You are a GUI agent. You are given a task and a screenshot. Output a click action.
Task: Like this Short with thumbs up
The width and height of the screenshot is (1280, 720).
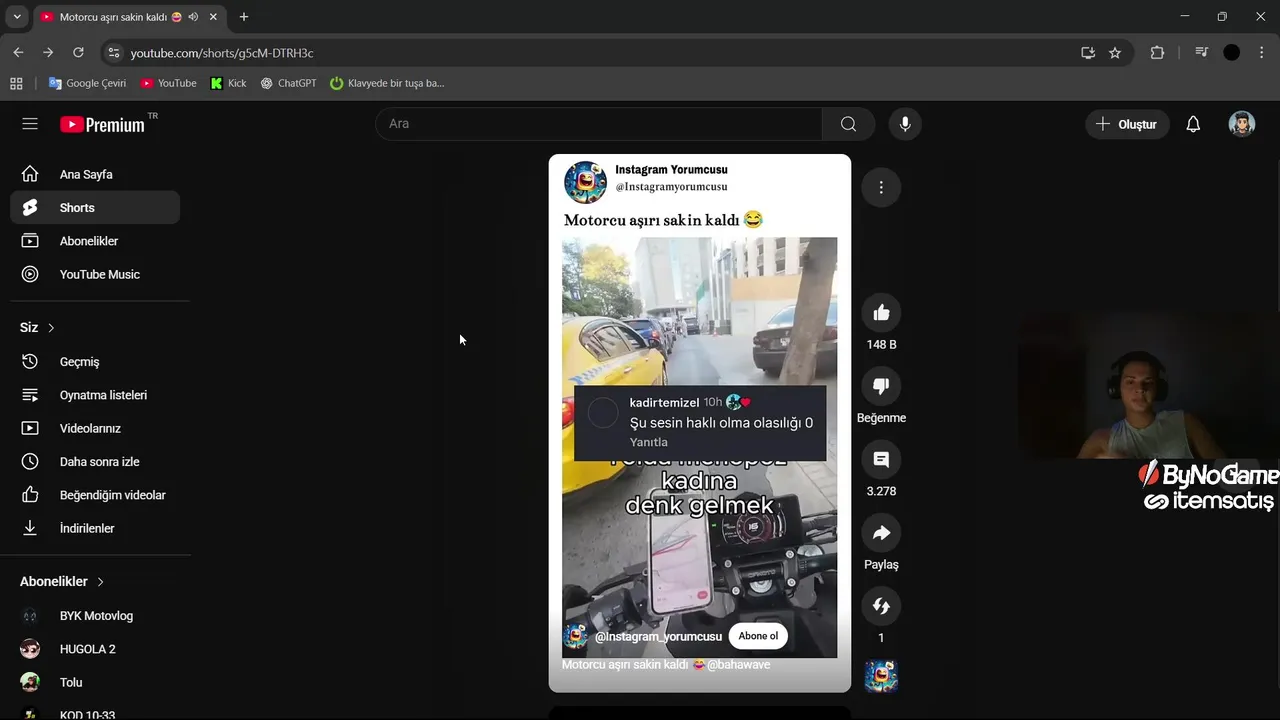point(881,313)
